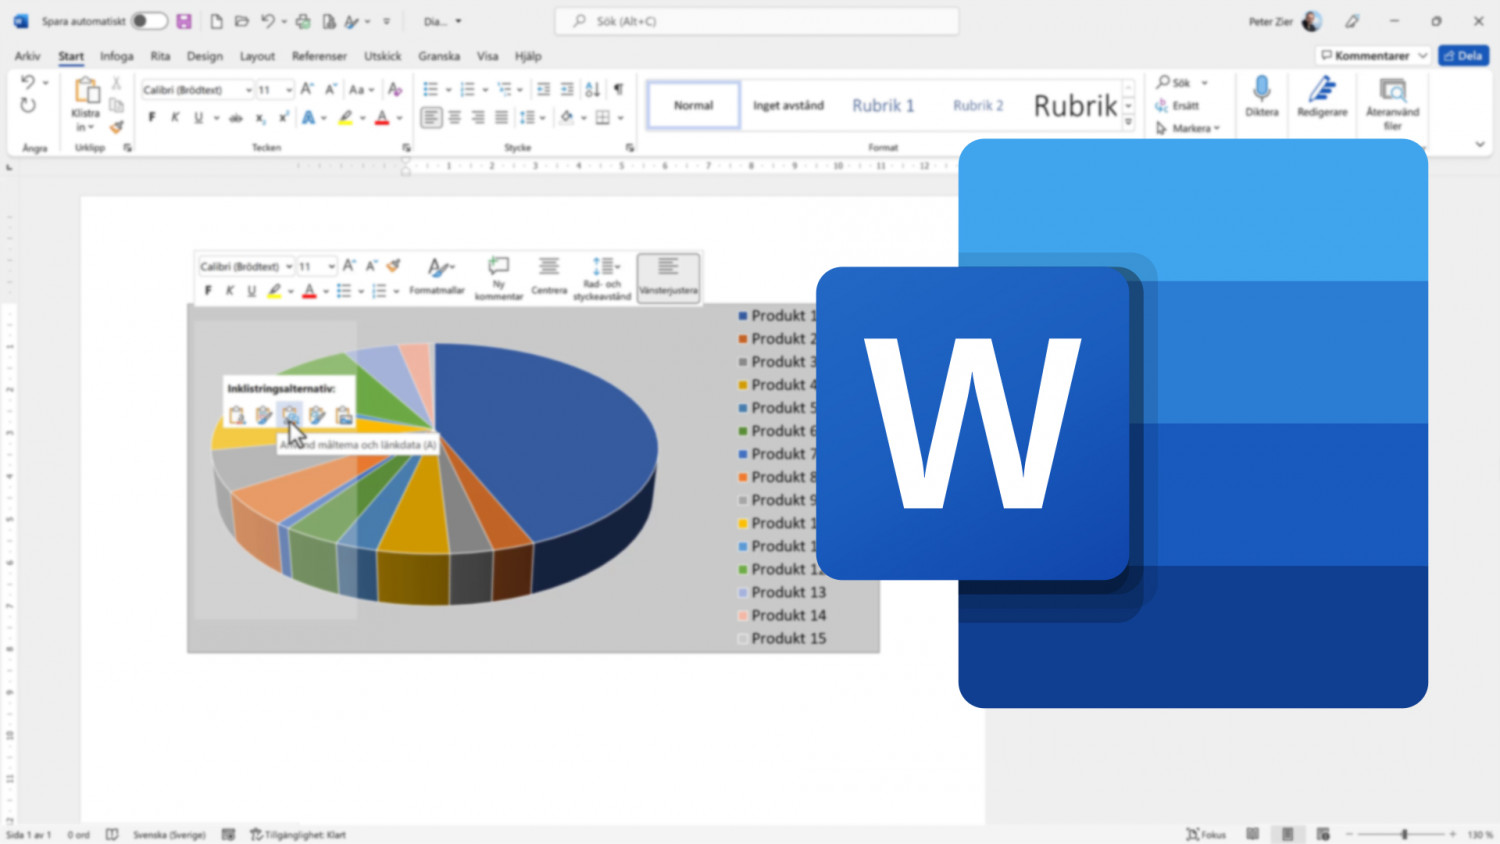Apply the Rubrik 1 style
This screenshot has width=1500, height=844.
pos(883,105)
